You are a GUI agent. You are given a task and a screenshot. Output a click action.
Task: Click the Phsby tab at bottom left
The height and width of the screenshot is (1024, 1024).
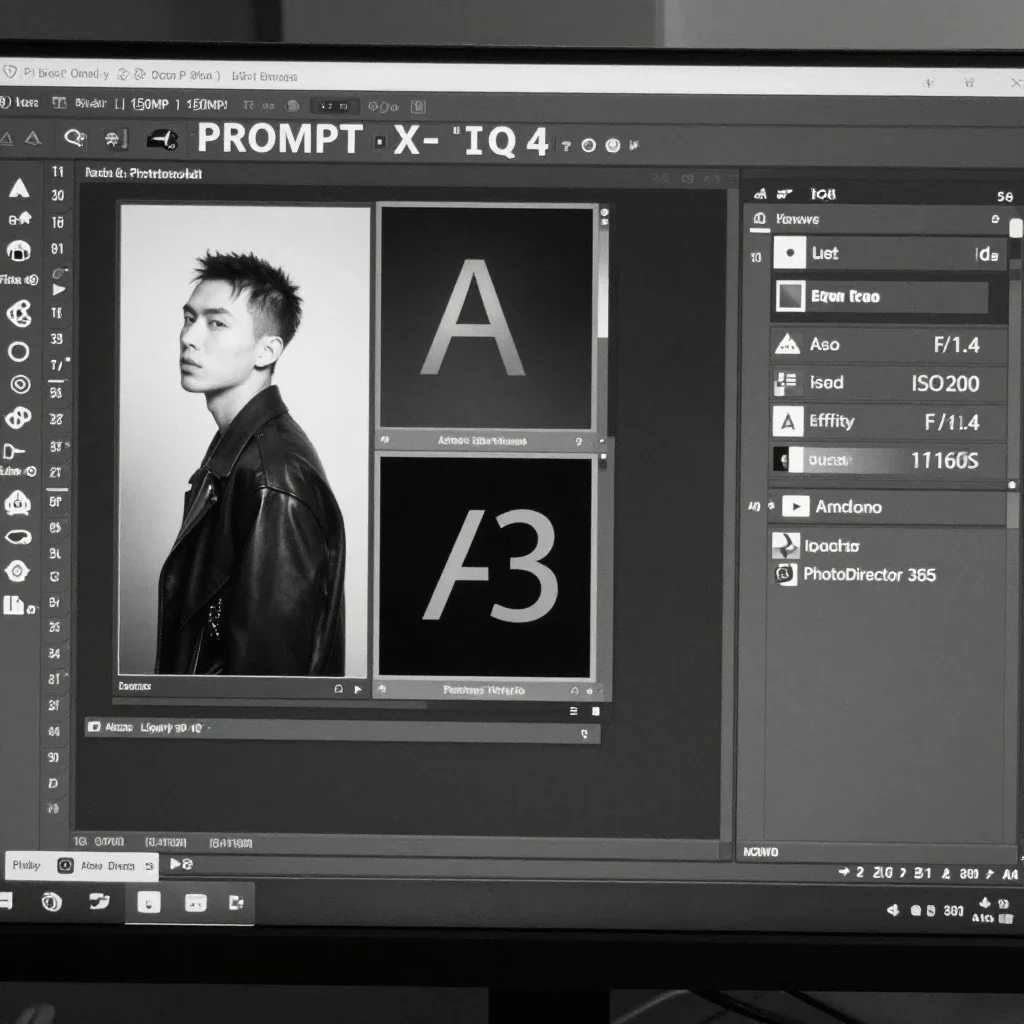27,865
